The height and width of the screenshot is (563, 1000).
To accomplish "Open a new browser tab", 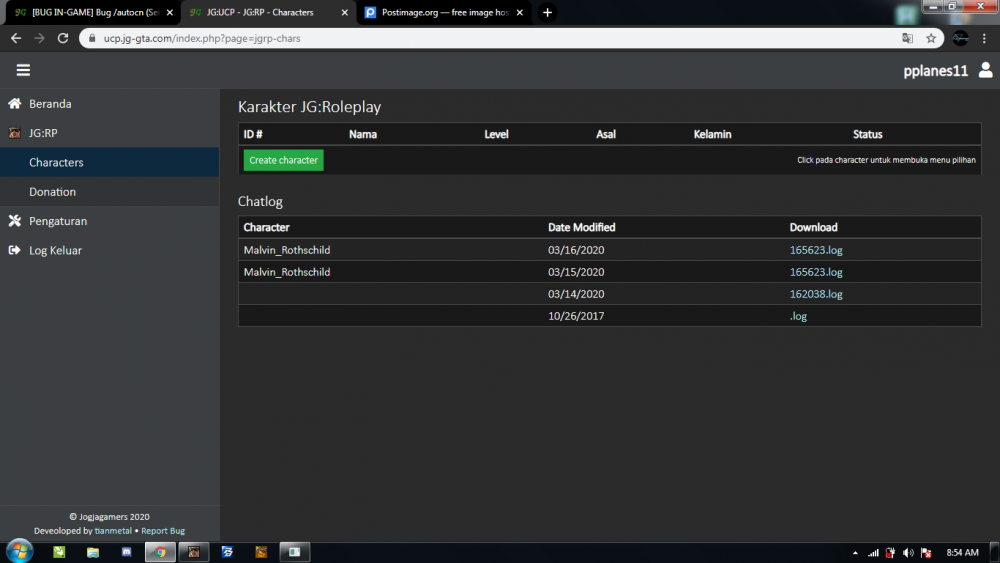I will pos(547,12).
